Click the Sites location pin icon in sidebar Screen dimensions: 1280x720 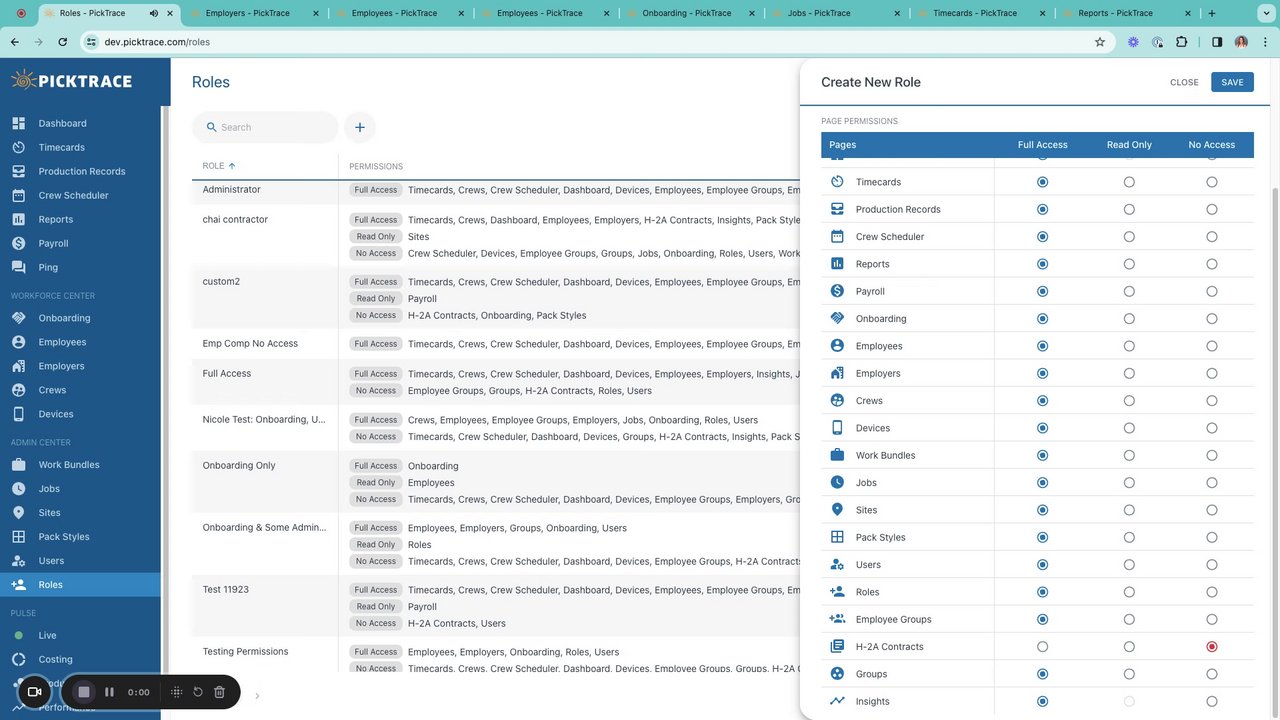pos(18,513)
